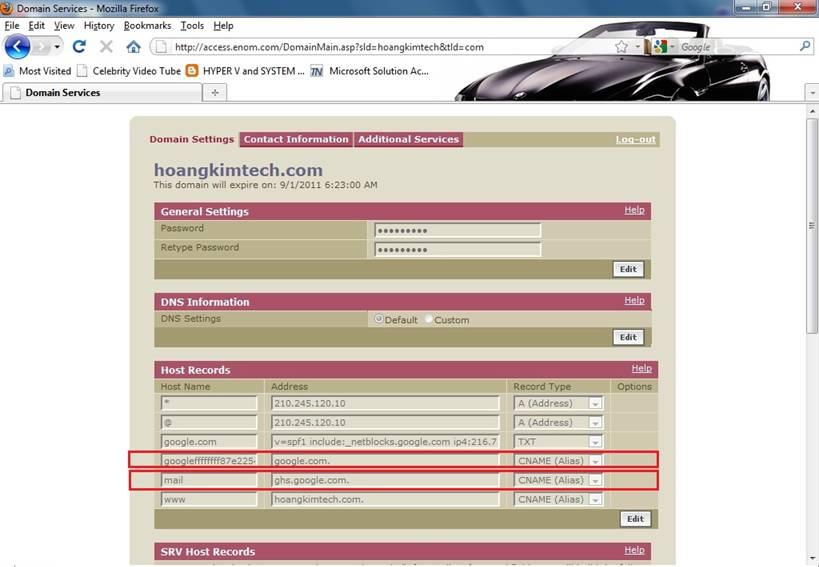
Task: Switch to the Contact Information tab
Action: pyautogui.click(x=296, y=139)
